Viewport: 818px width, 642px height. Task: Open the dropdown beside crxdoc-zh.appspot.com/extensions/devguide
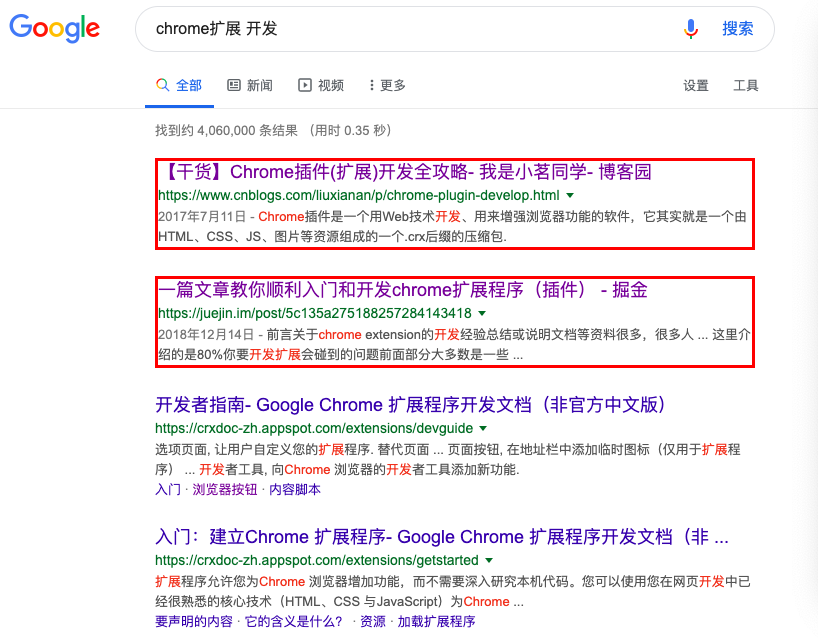click(x=482, y=427)
